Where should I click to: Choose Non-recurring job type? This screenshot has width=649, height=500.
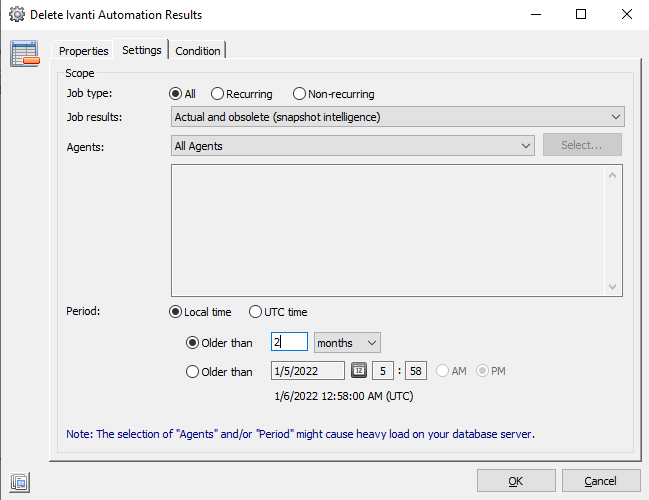[x=299, y=94]
